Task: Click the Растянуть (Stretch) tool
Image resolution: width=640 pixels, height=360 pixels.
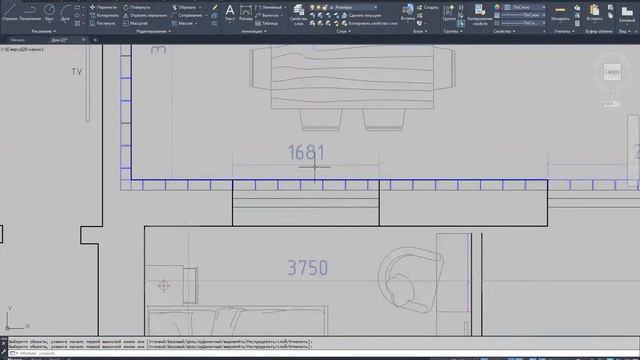Action: coord(102,23)
